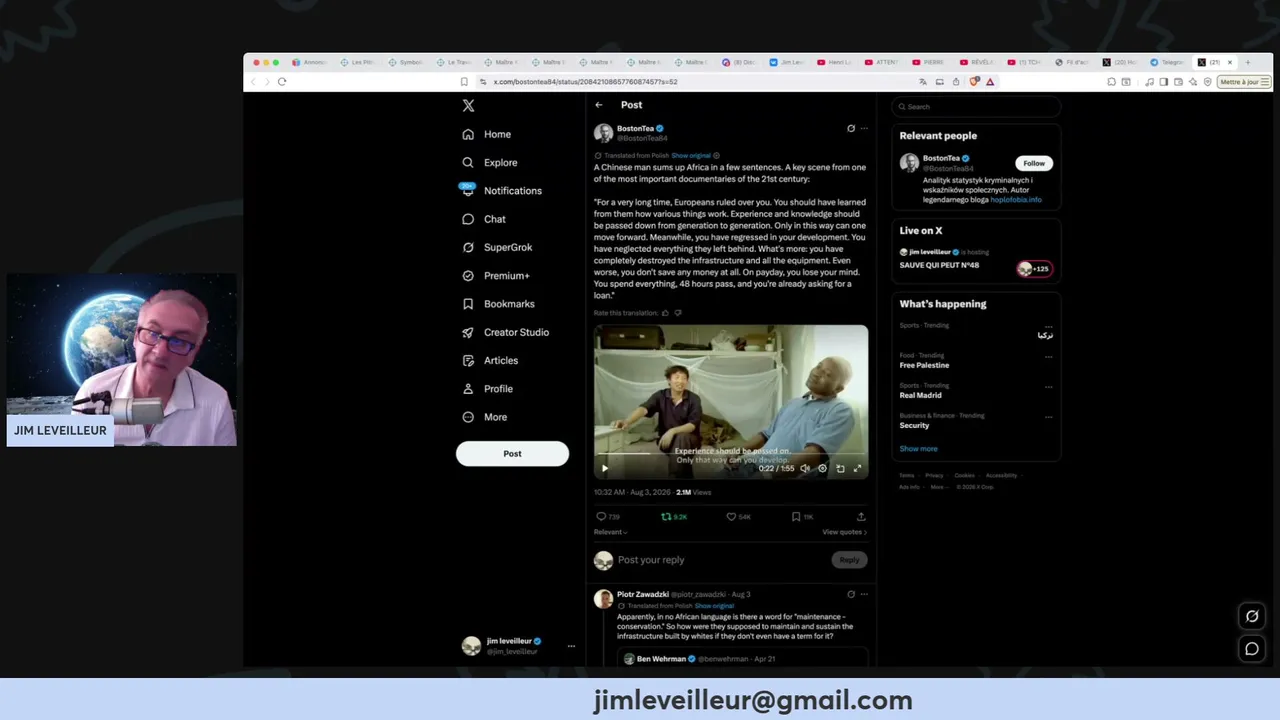This screenshot has width=1280, height=720.
Task: Open the Profile person icon
Action: tap(468, 389)
